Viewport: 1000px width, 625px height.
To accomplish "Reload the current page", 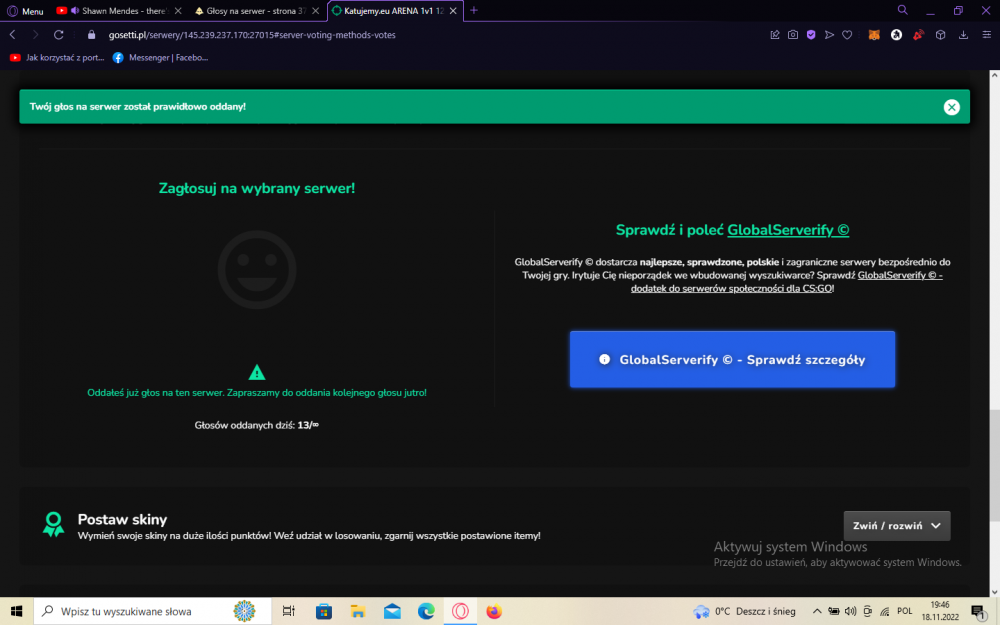I will pyautogui.click(x=59, y=35).
